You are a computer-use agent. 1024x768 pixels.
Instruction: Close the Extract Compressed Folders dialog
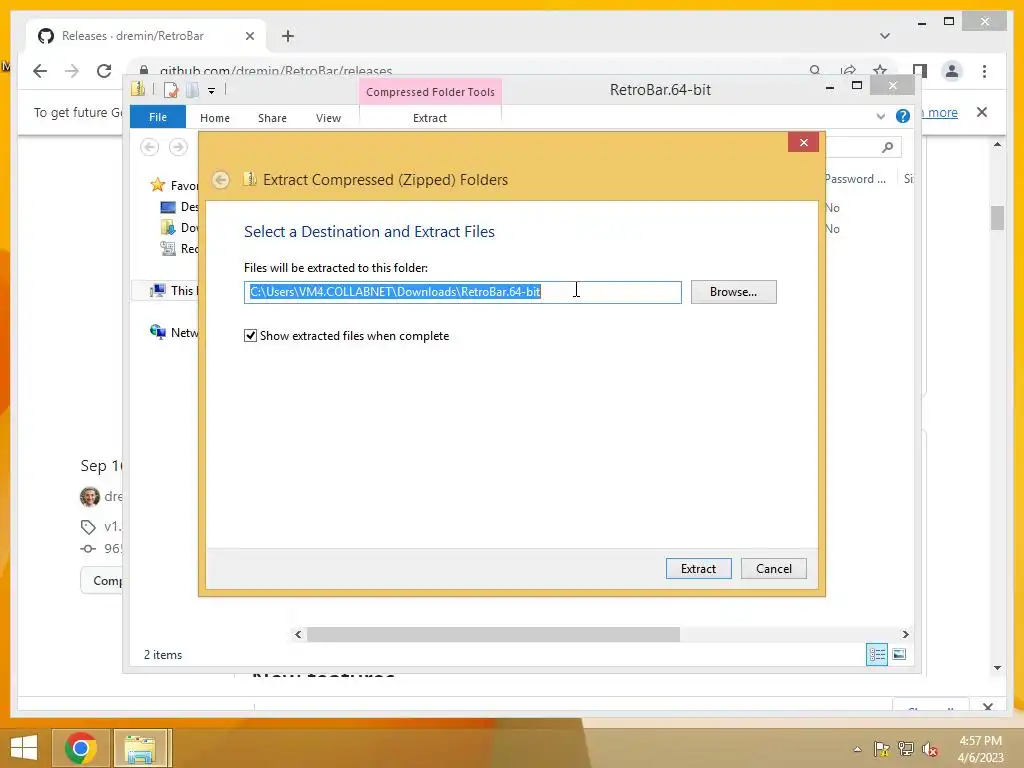click(803, 142)
